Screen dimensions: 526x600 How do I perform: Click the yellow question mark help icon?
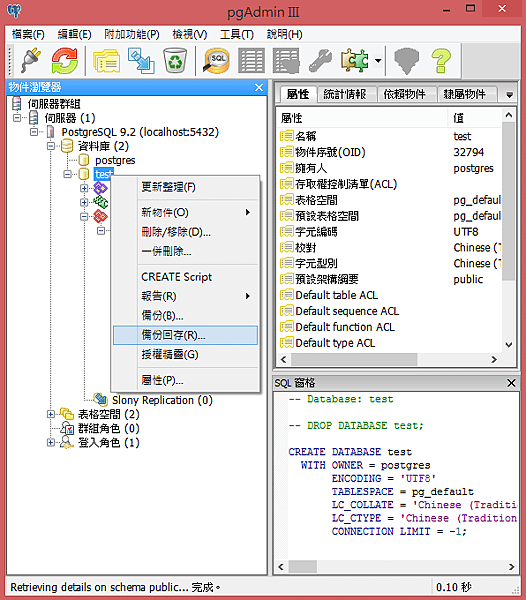point(441,60)
